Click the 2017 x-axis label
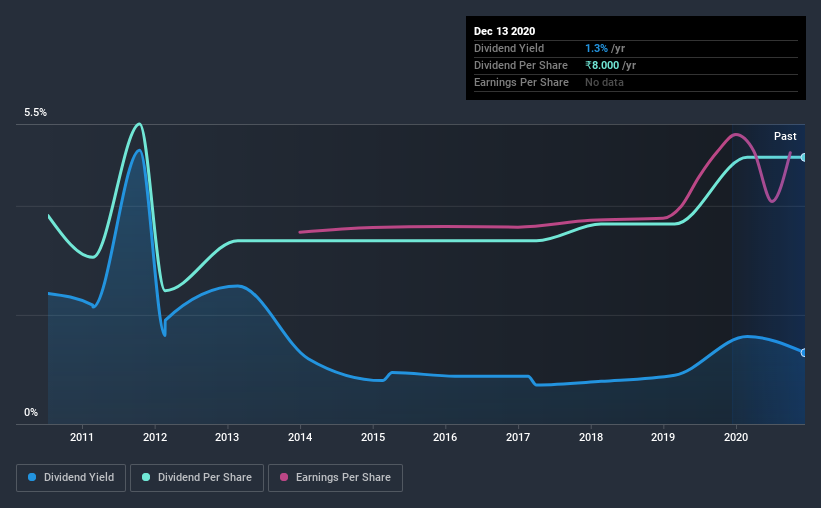 coord(518,437)
